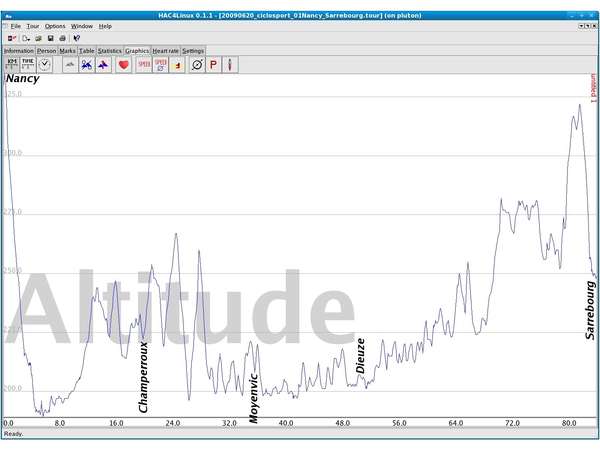Switch to the Person tab
Viewport: 600px width, 450px height.
(x=47, y=51)
